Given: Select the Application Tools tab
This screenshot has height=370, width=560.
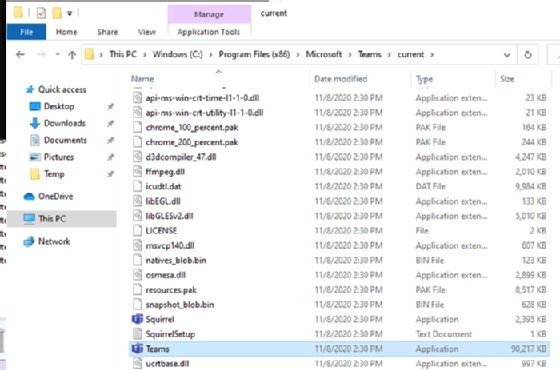Looking at the screenshot, I should 209,32.
